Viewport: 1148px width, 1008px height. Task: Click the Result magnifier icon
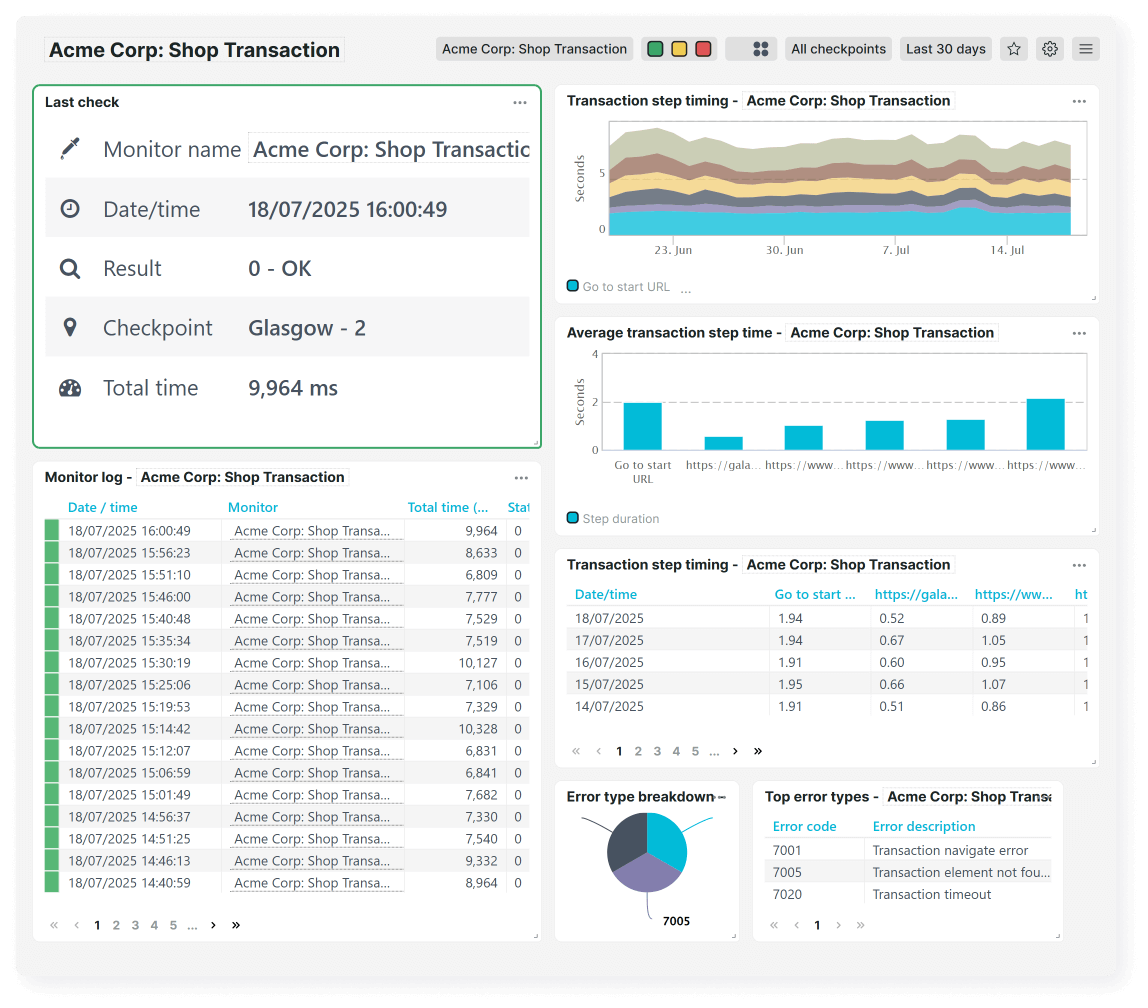click(x=70, y=268)
